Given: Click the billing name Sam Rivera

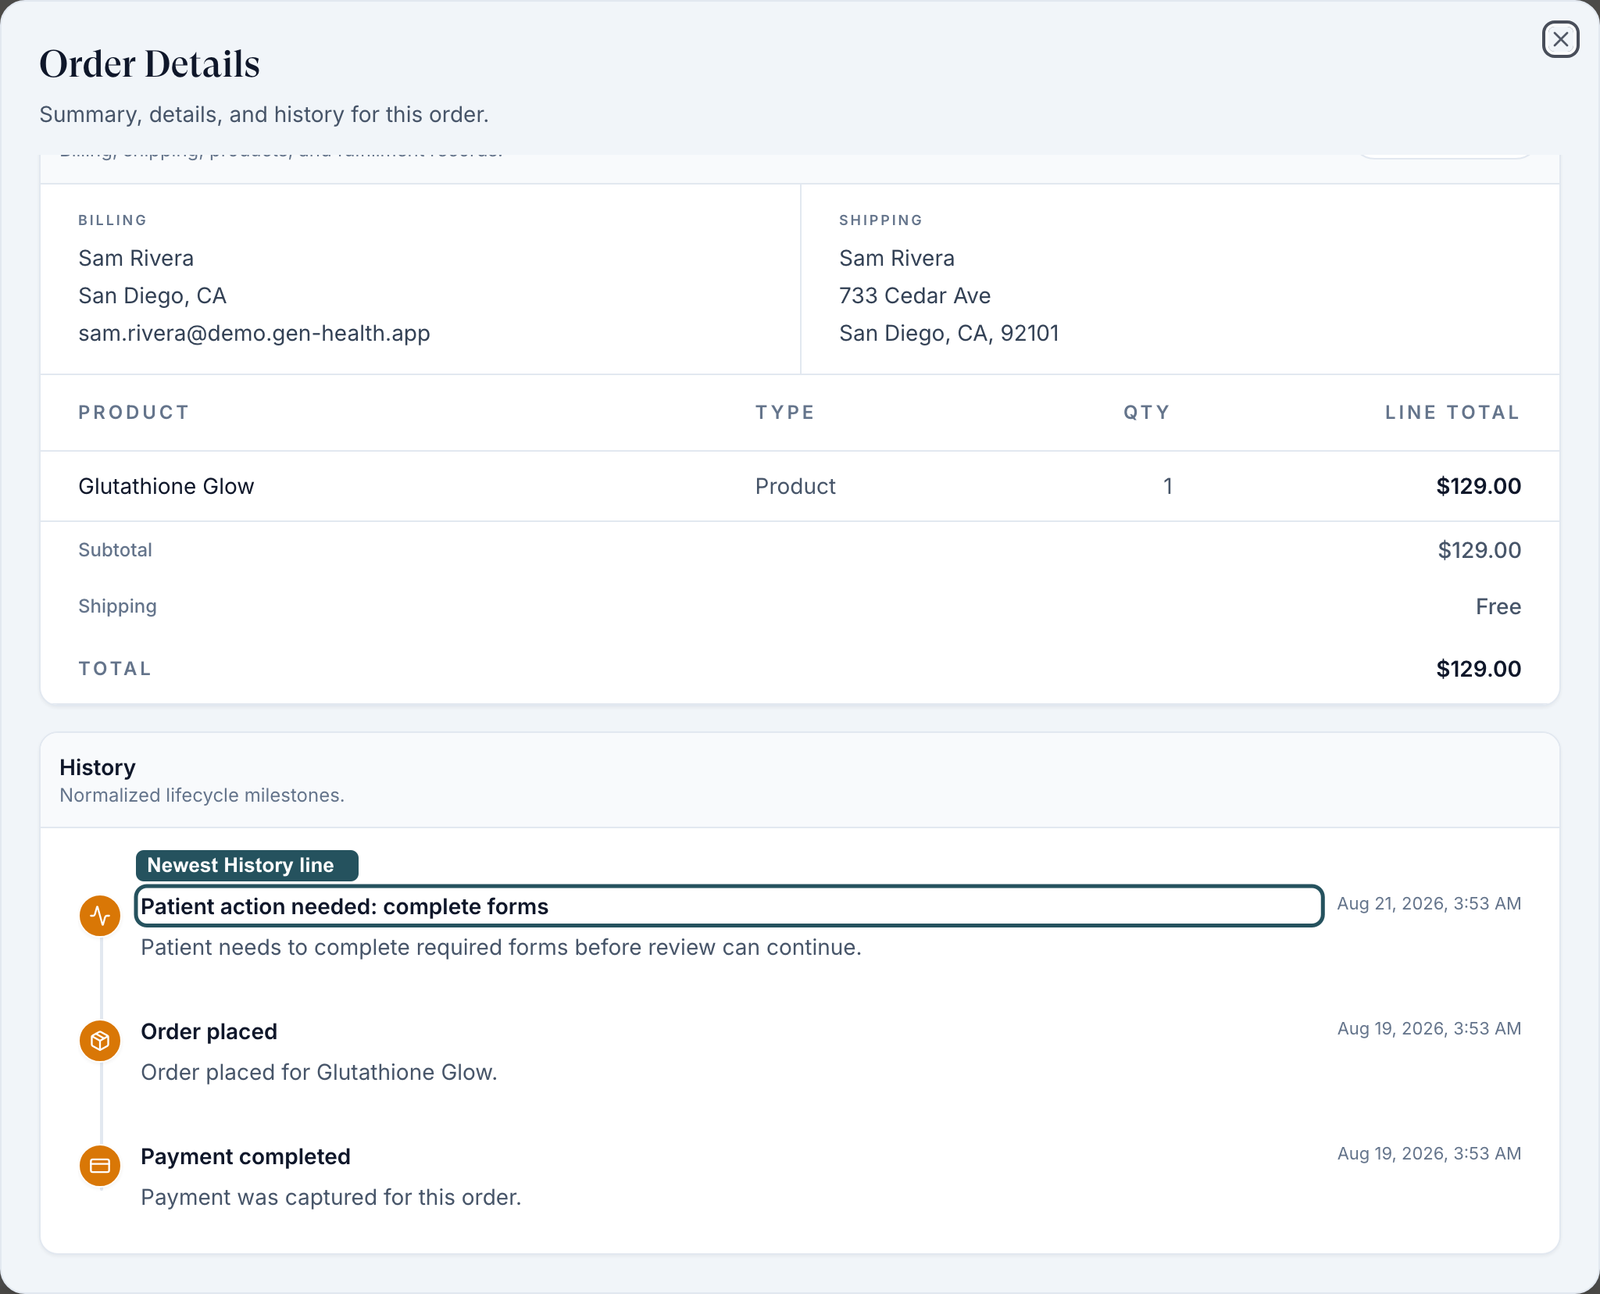Looking at the screenshot, I should point(136,258).
